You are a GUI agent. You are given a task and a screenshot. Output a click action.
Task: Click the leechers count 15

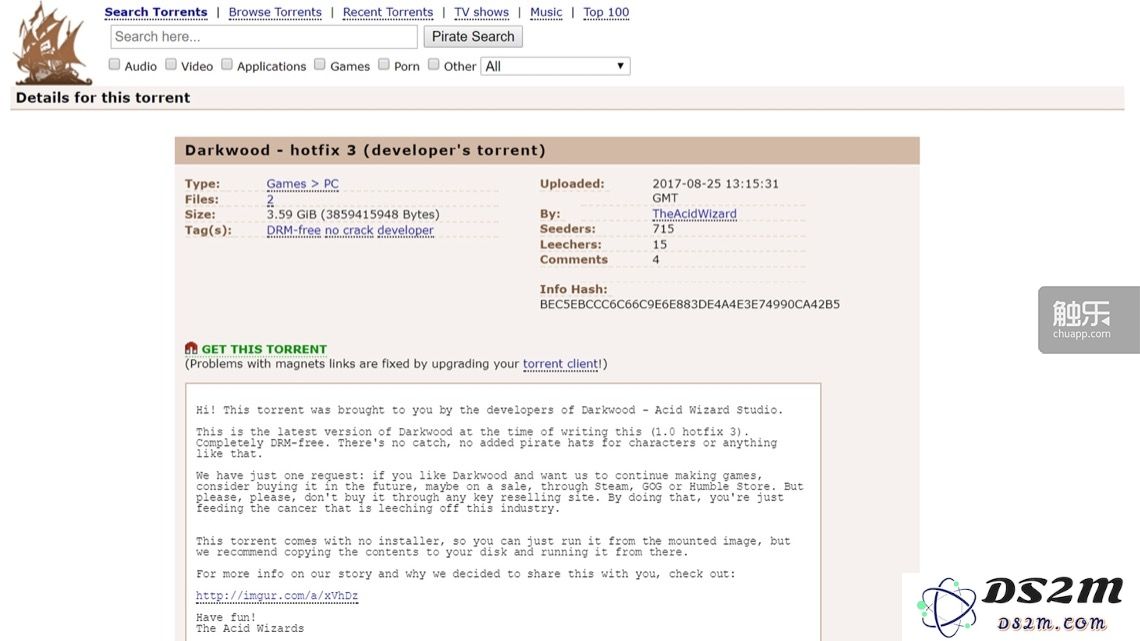659,244
